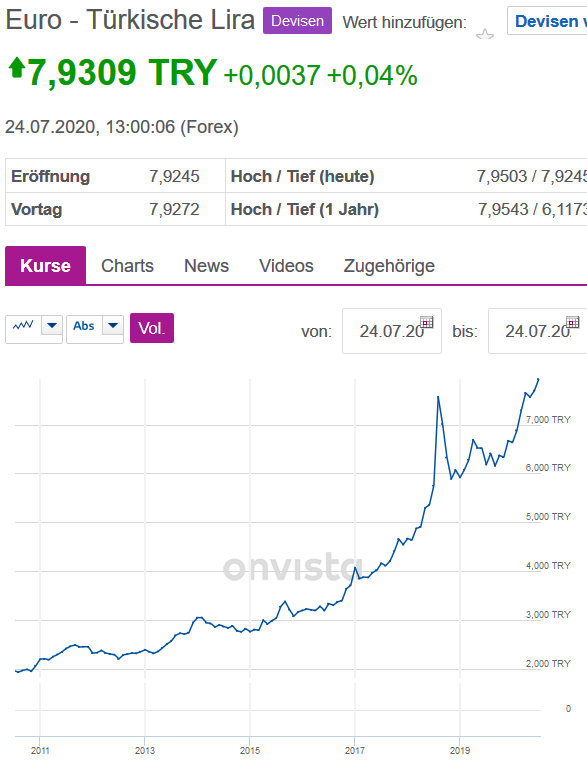The image size is (587, 766).
Task: Select the line chart type icon
Action: [23, 325]
